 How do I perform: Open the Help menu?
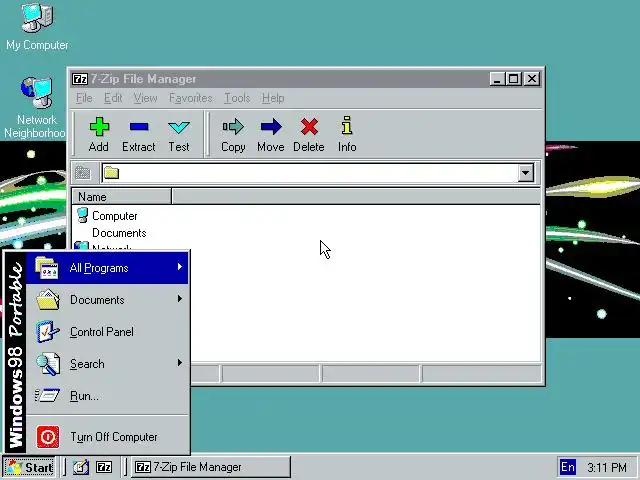(x=273, y=98)
